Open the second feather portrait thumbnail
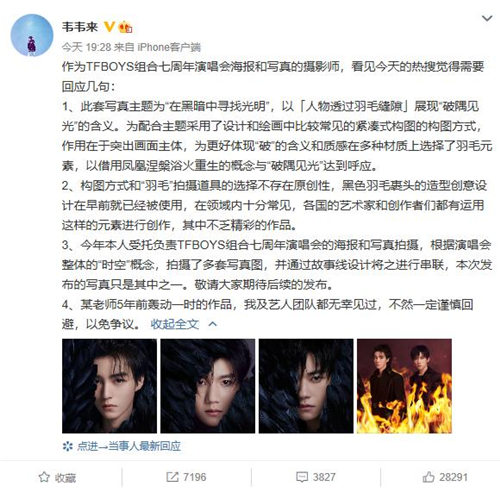The height and width of the screenshot is (492, 500). tap(208, 386)
